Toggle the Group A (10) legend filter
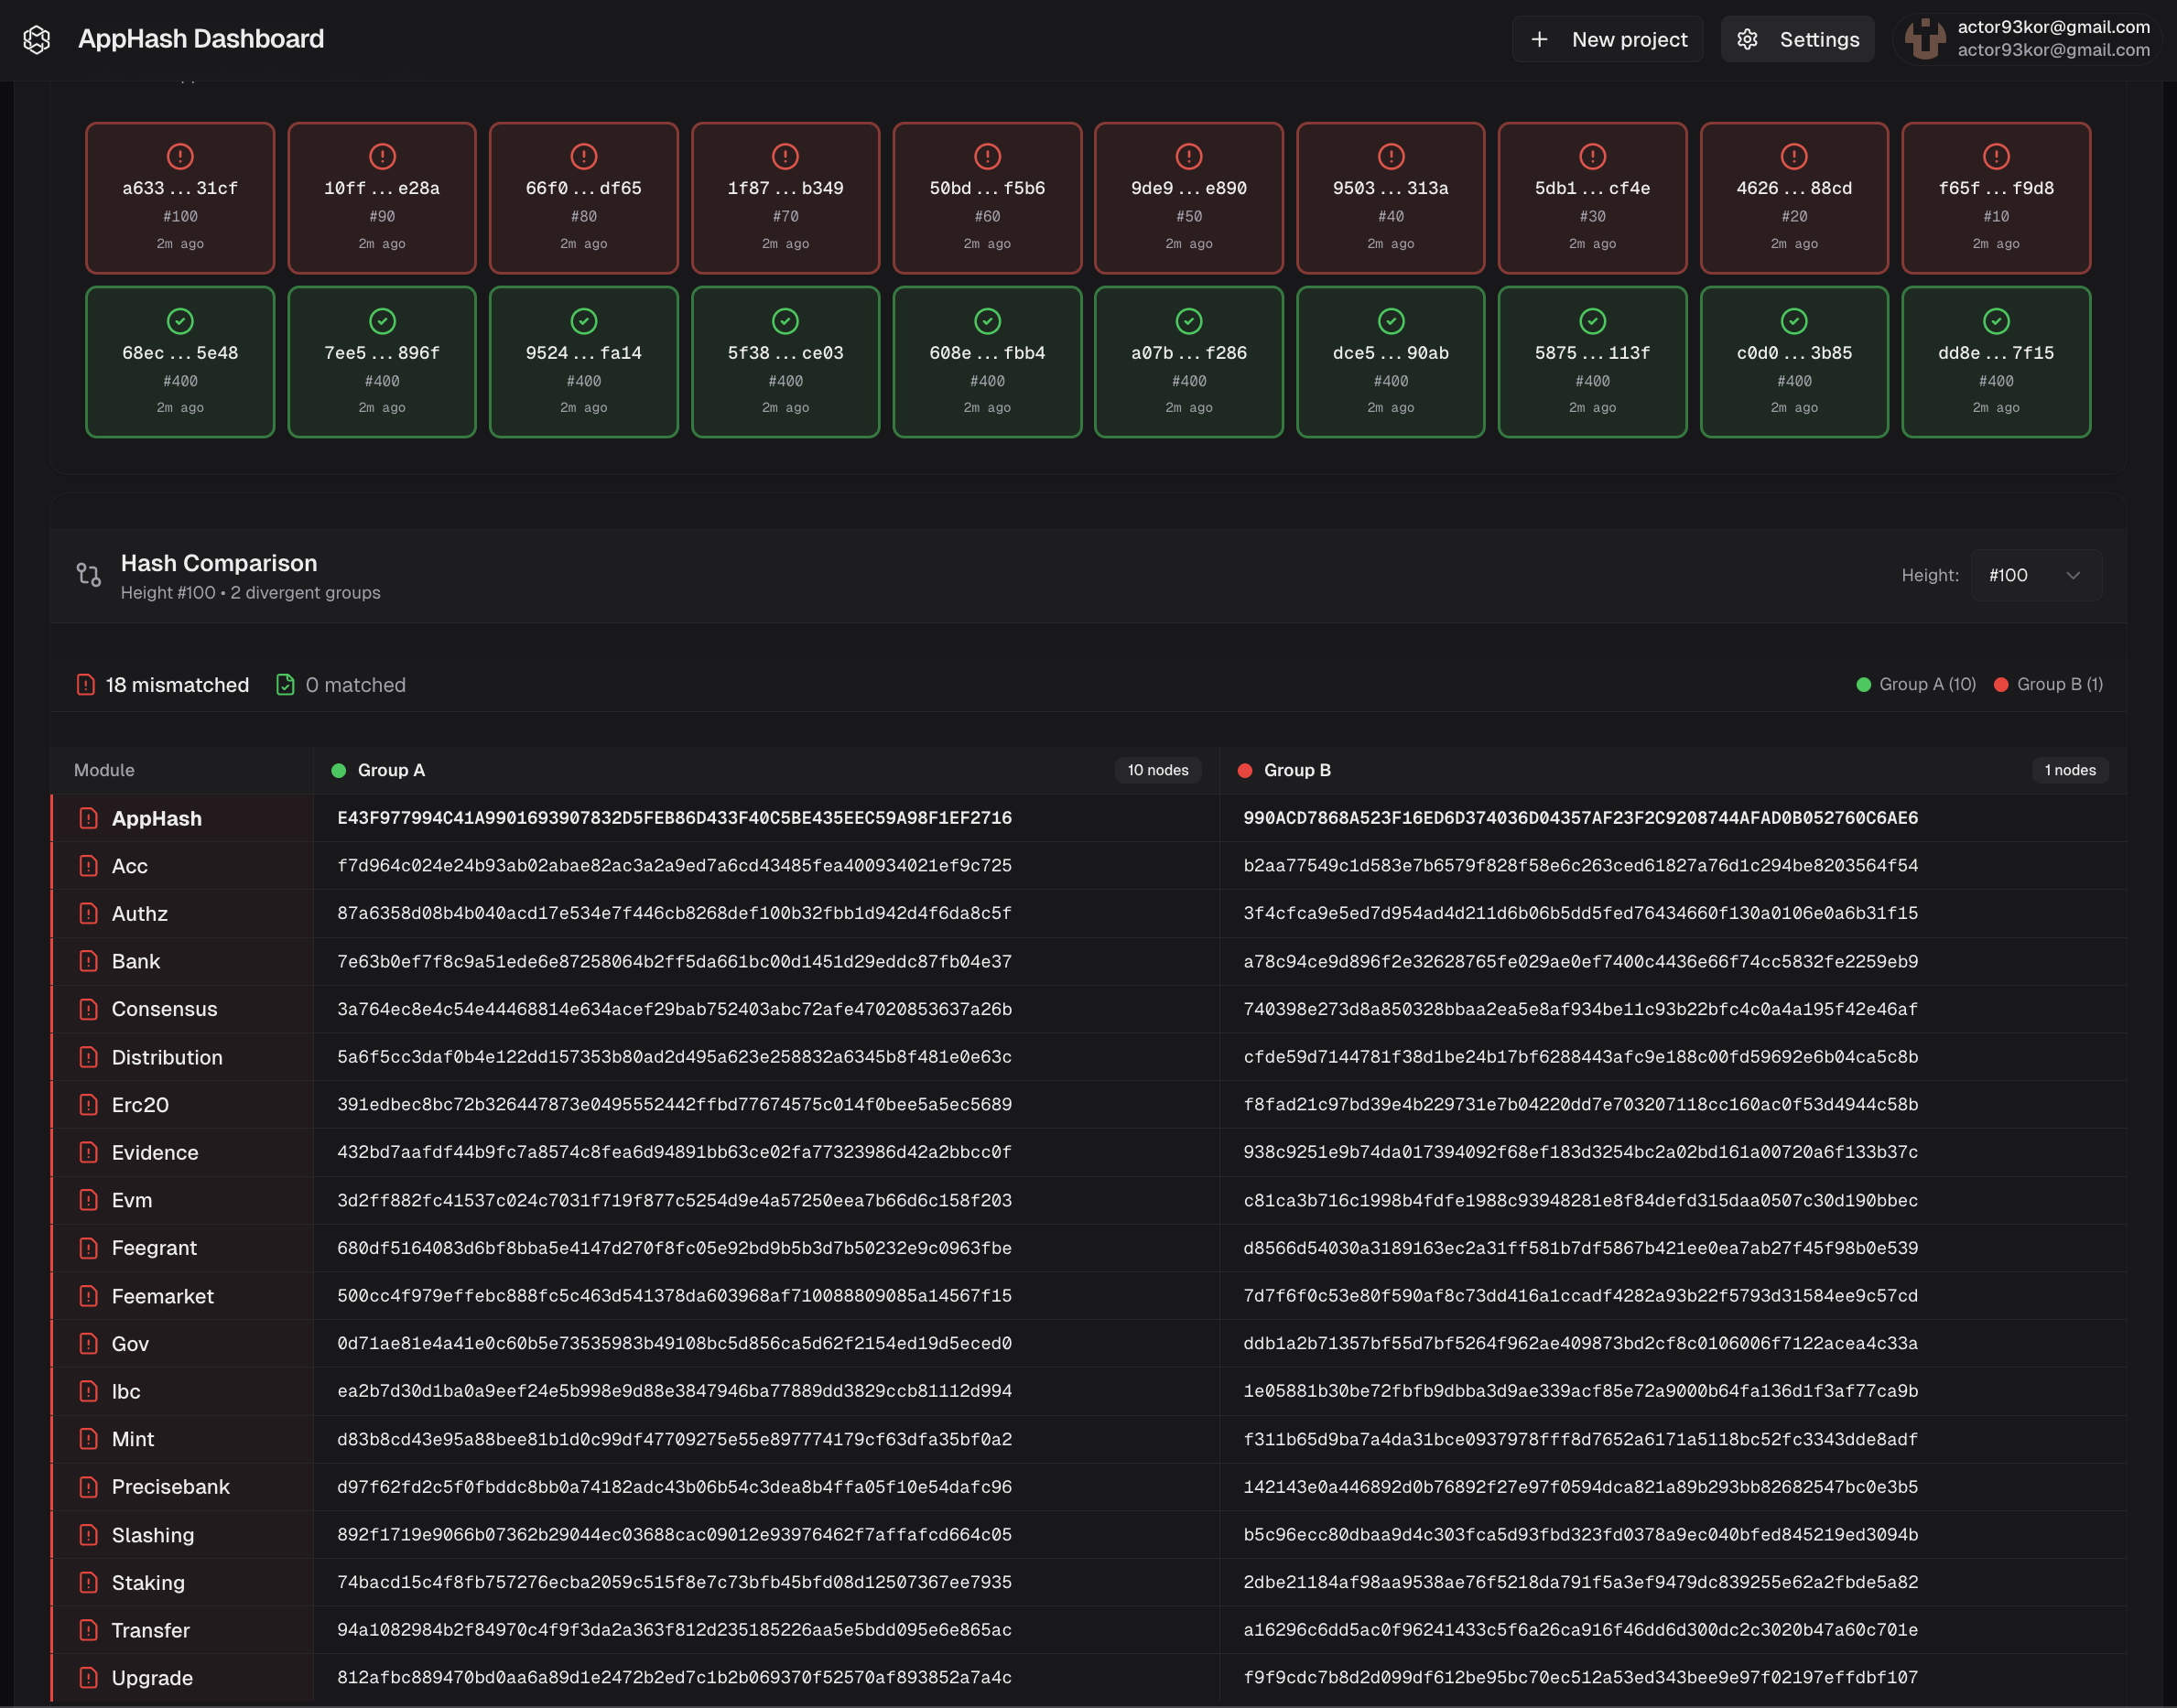2177x1708 pixels. click(1916, 684)
